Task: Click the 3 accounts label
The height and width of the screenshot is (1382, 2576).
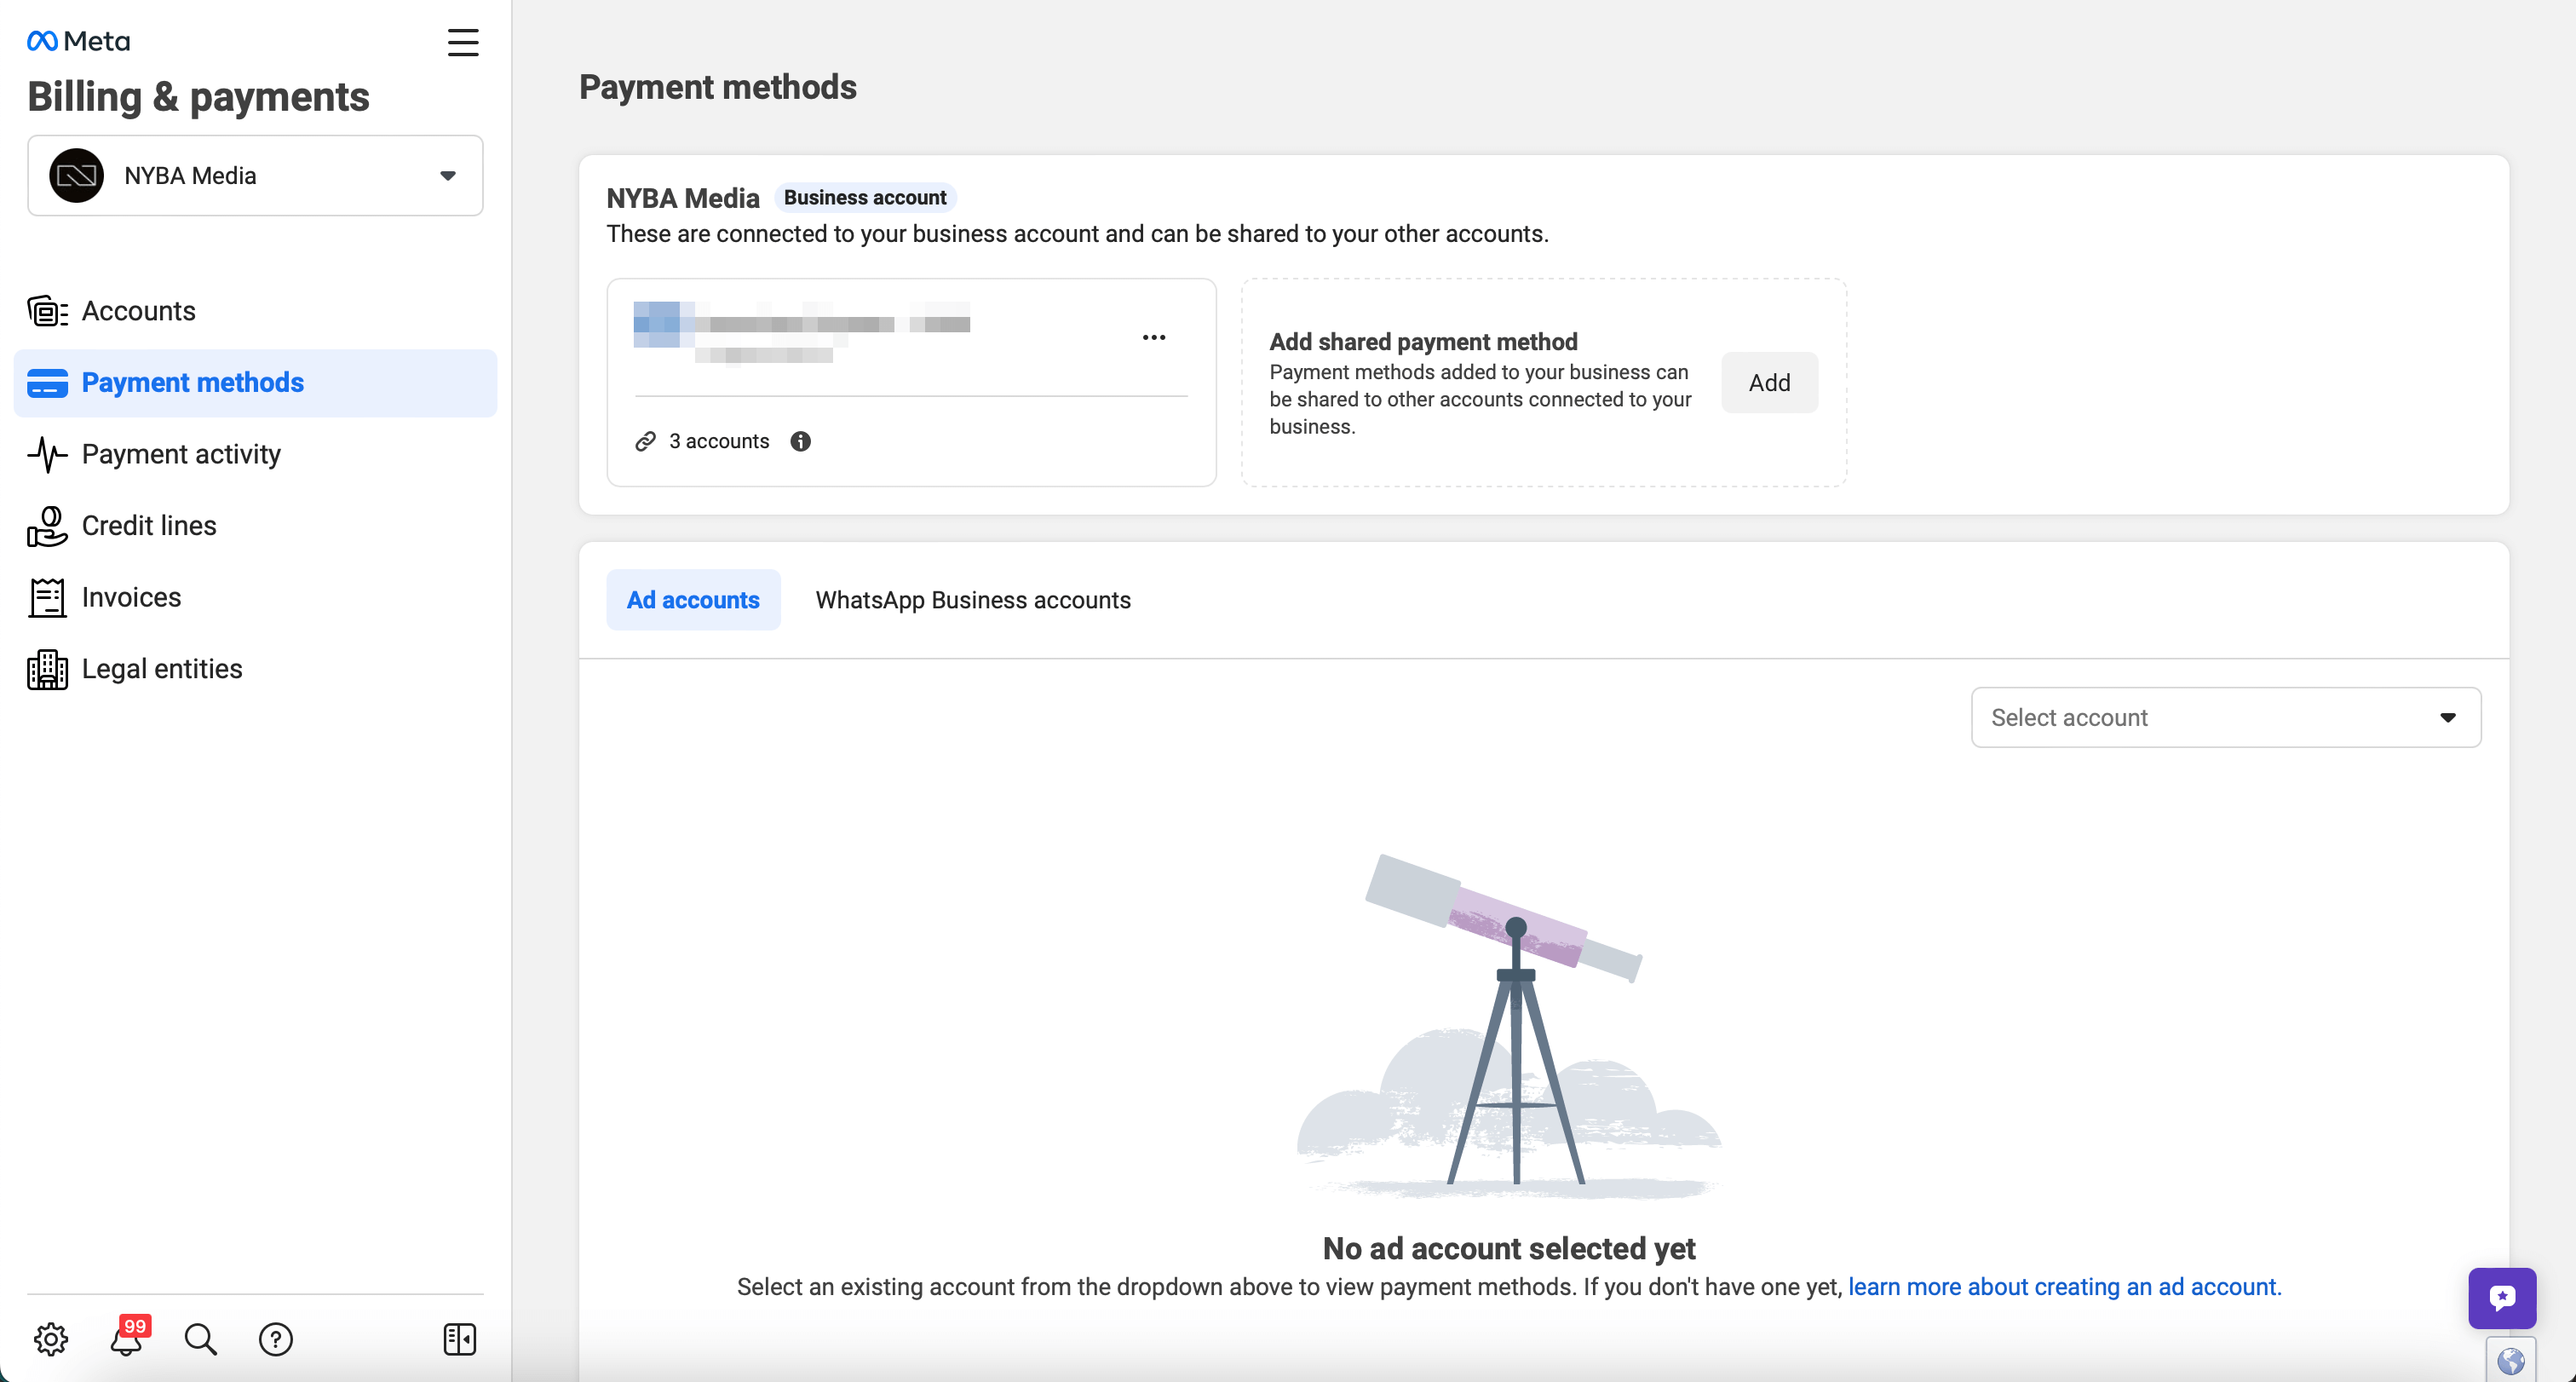Action: 719,441
